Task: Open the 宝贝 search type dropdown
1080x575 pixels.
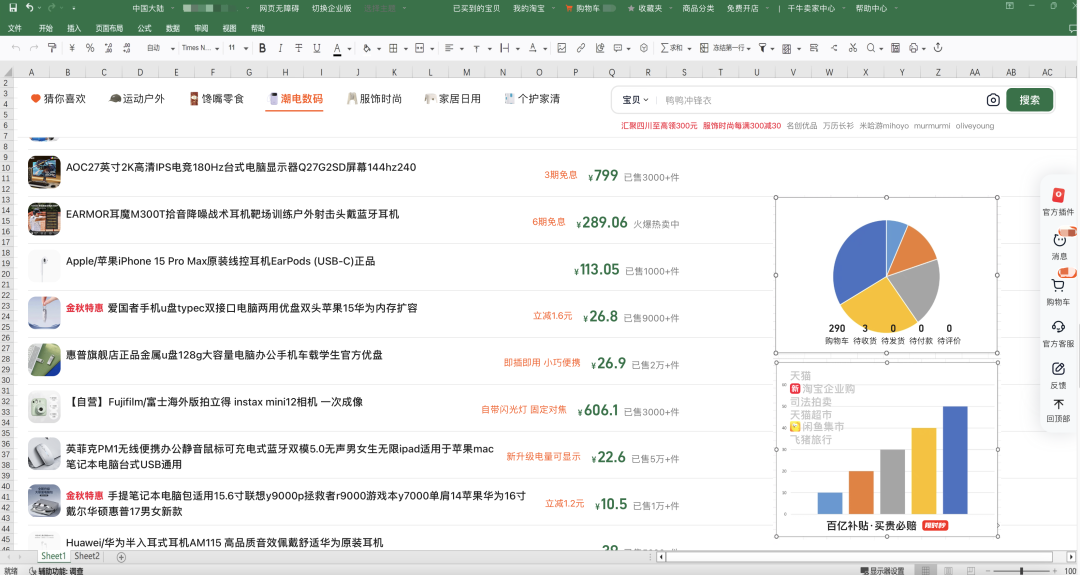Action: tap(635, 100)
